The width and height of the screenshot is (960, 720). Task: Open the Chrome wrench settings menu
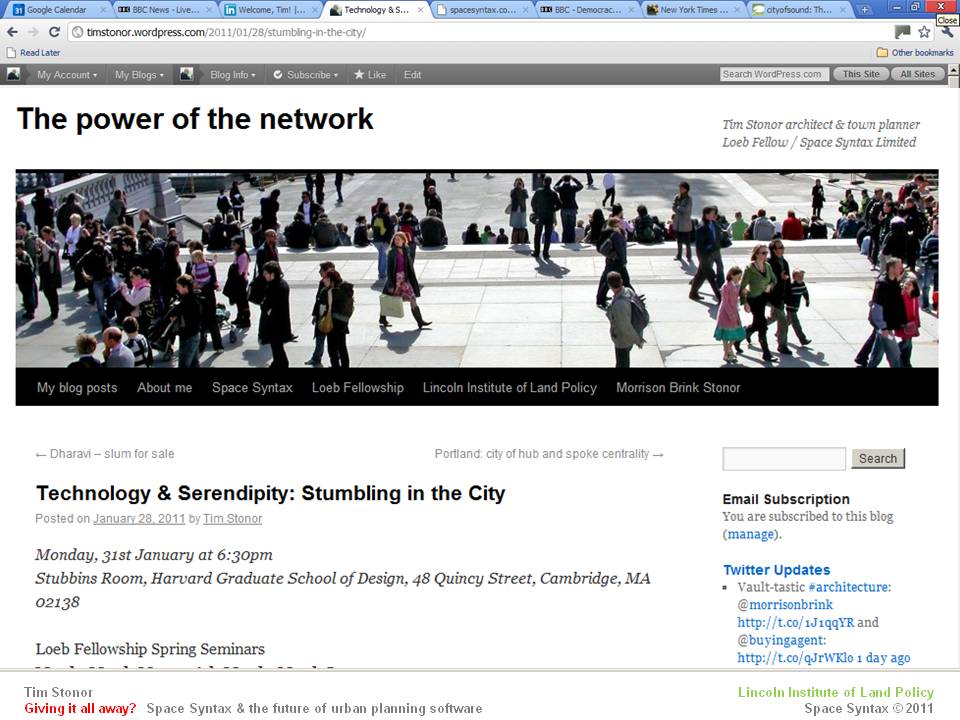(946, 32)
